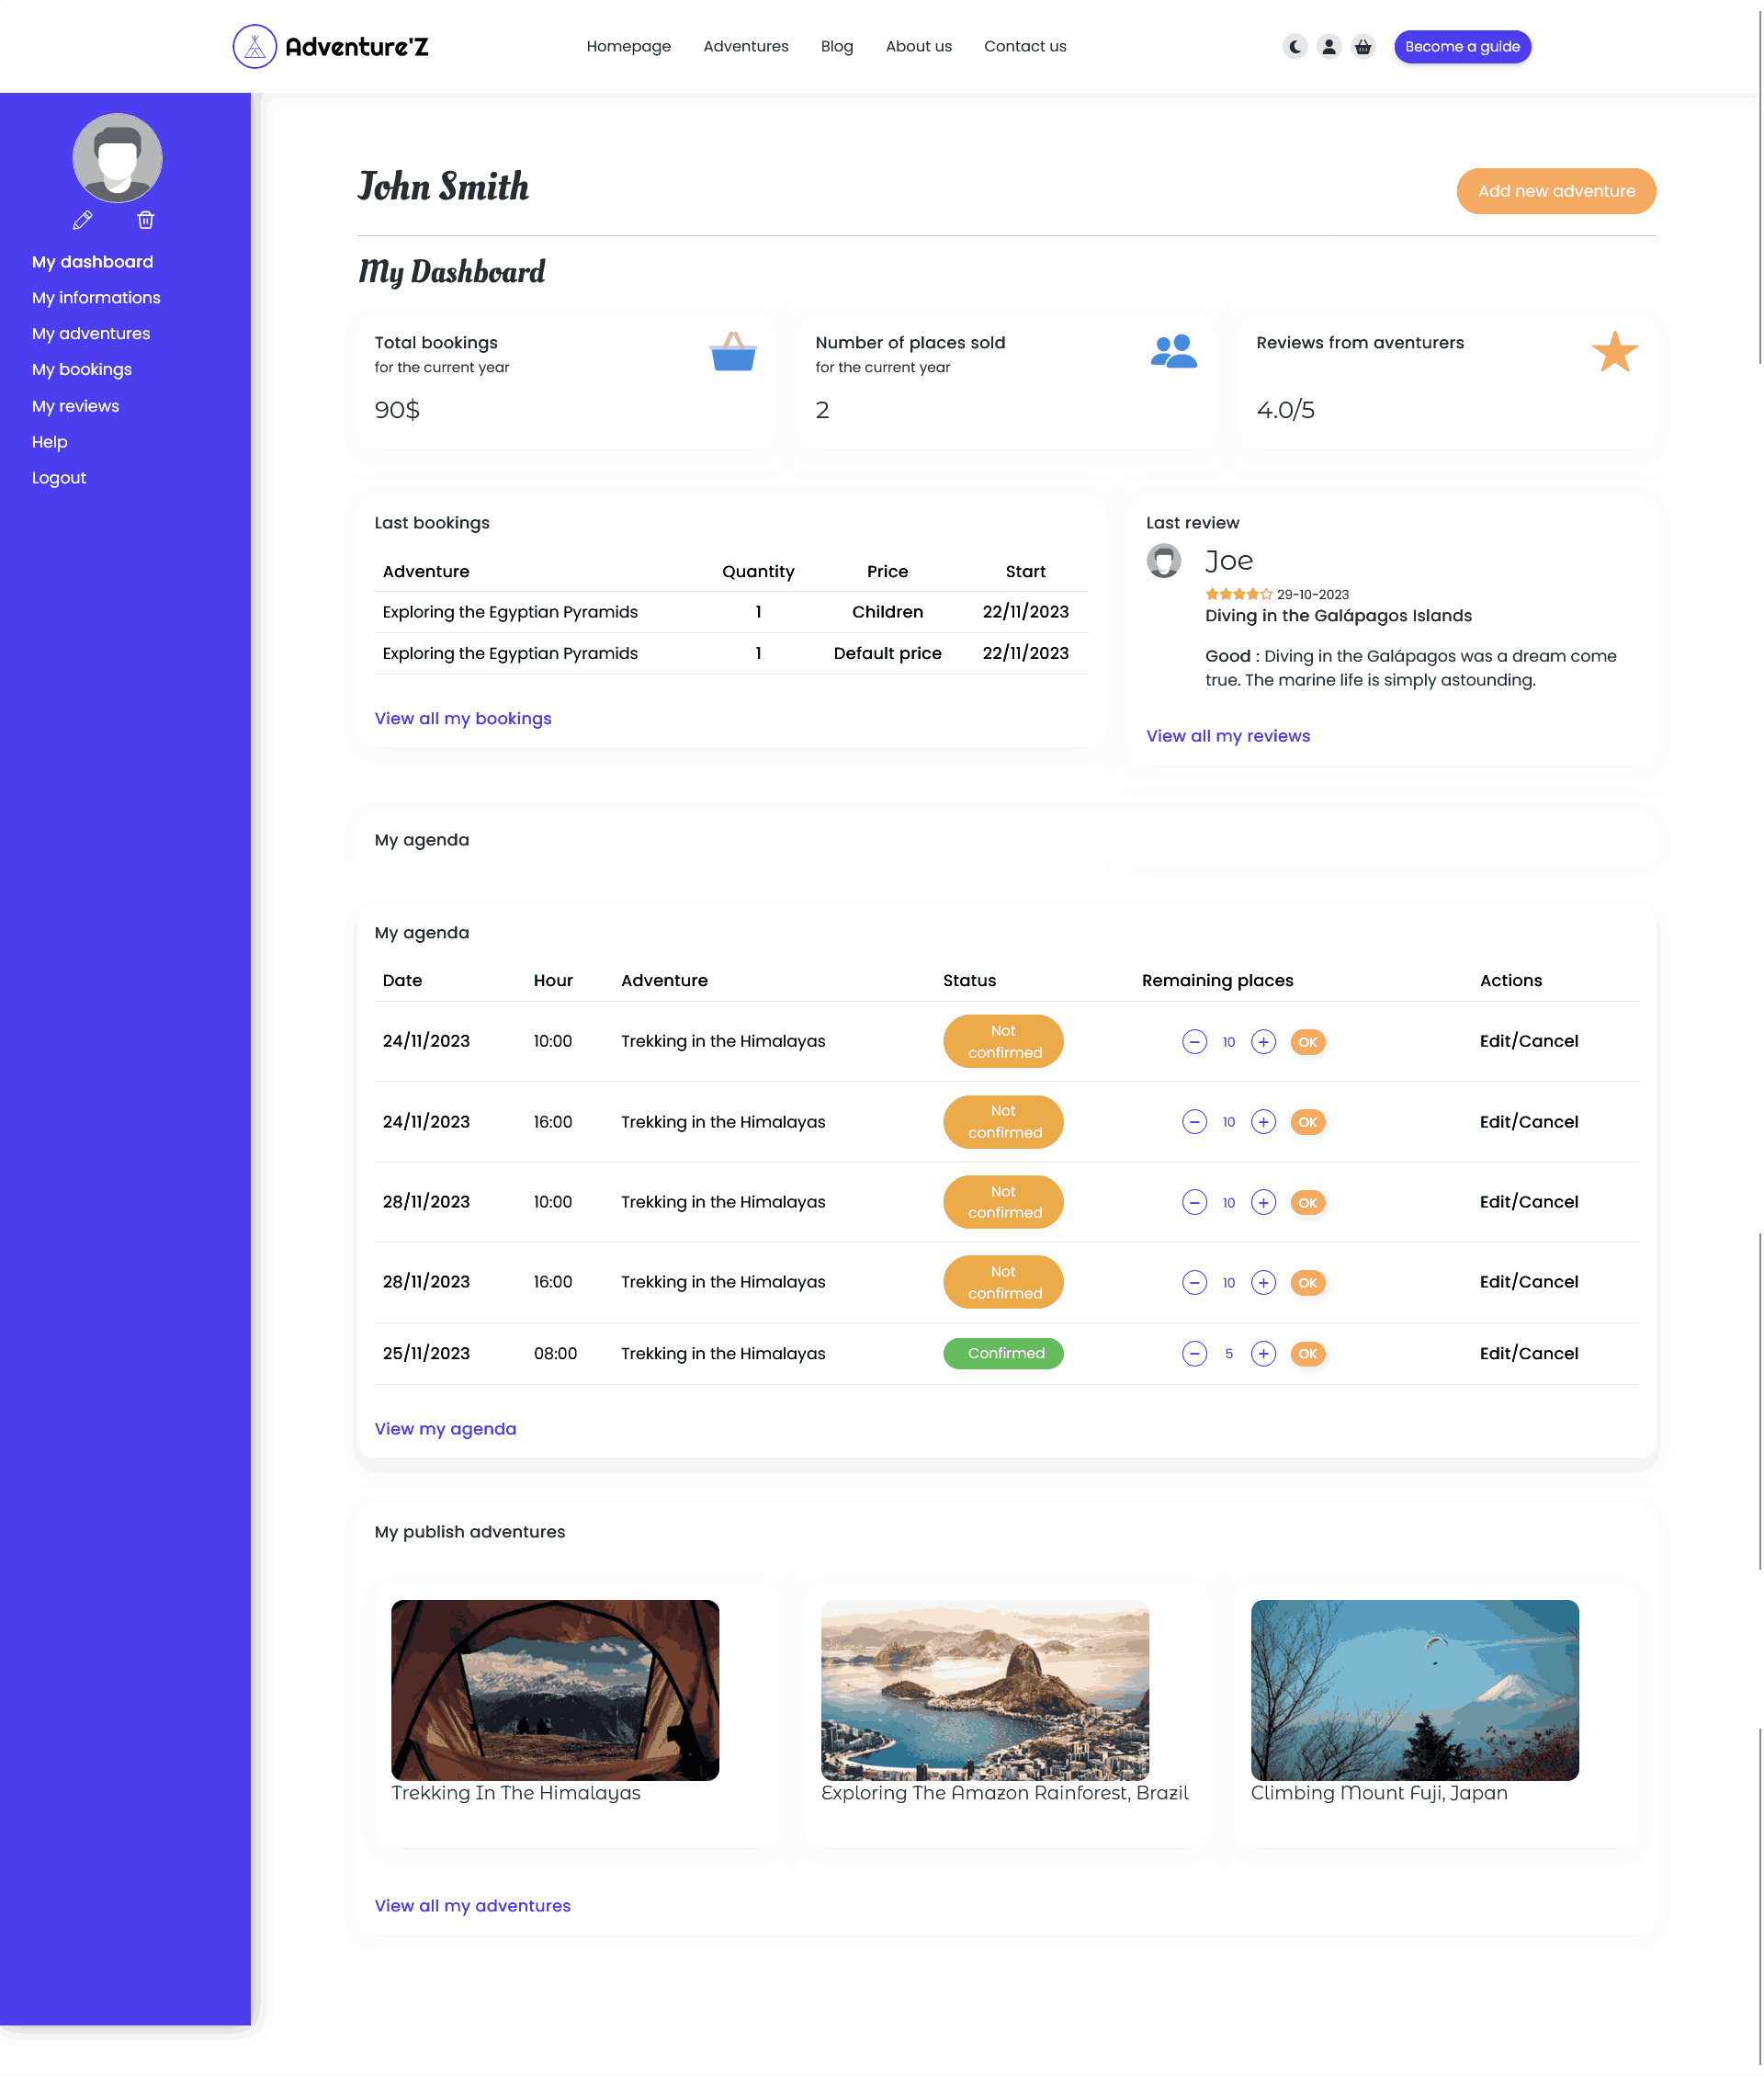1764x2076 pixels.
Task: Select My reviews in the sidebar
Action: [75, 406]
